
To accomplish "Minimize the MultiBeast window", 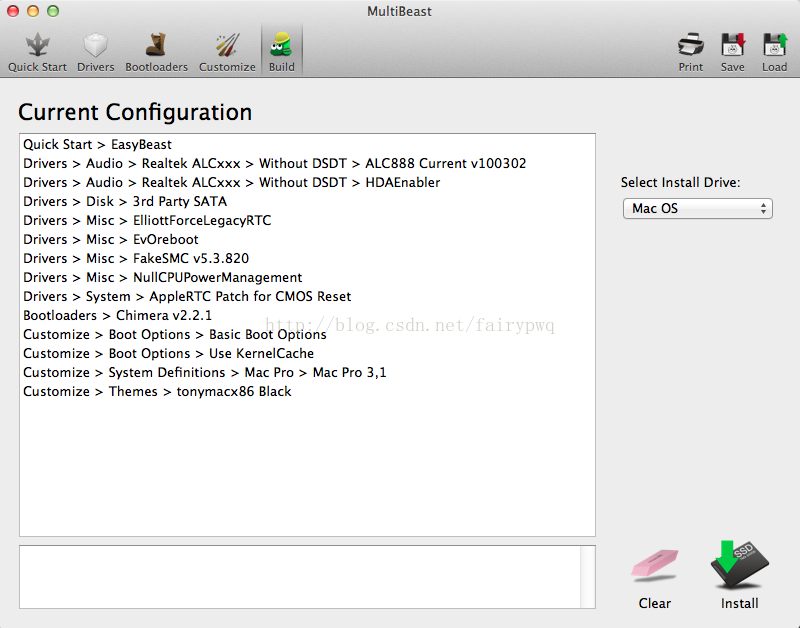I will (x=33, y=11).
